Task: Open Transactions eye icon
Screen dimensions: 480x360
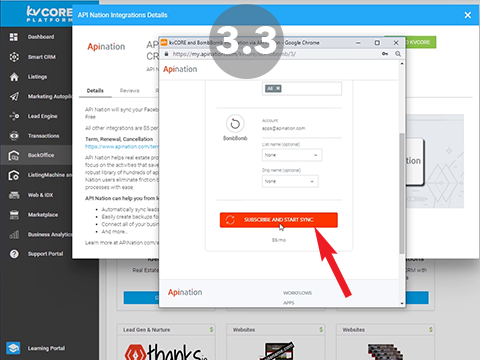Action: click(x=14, y=136)
